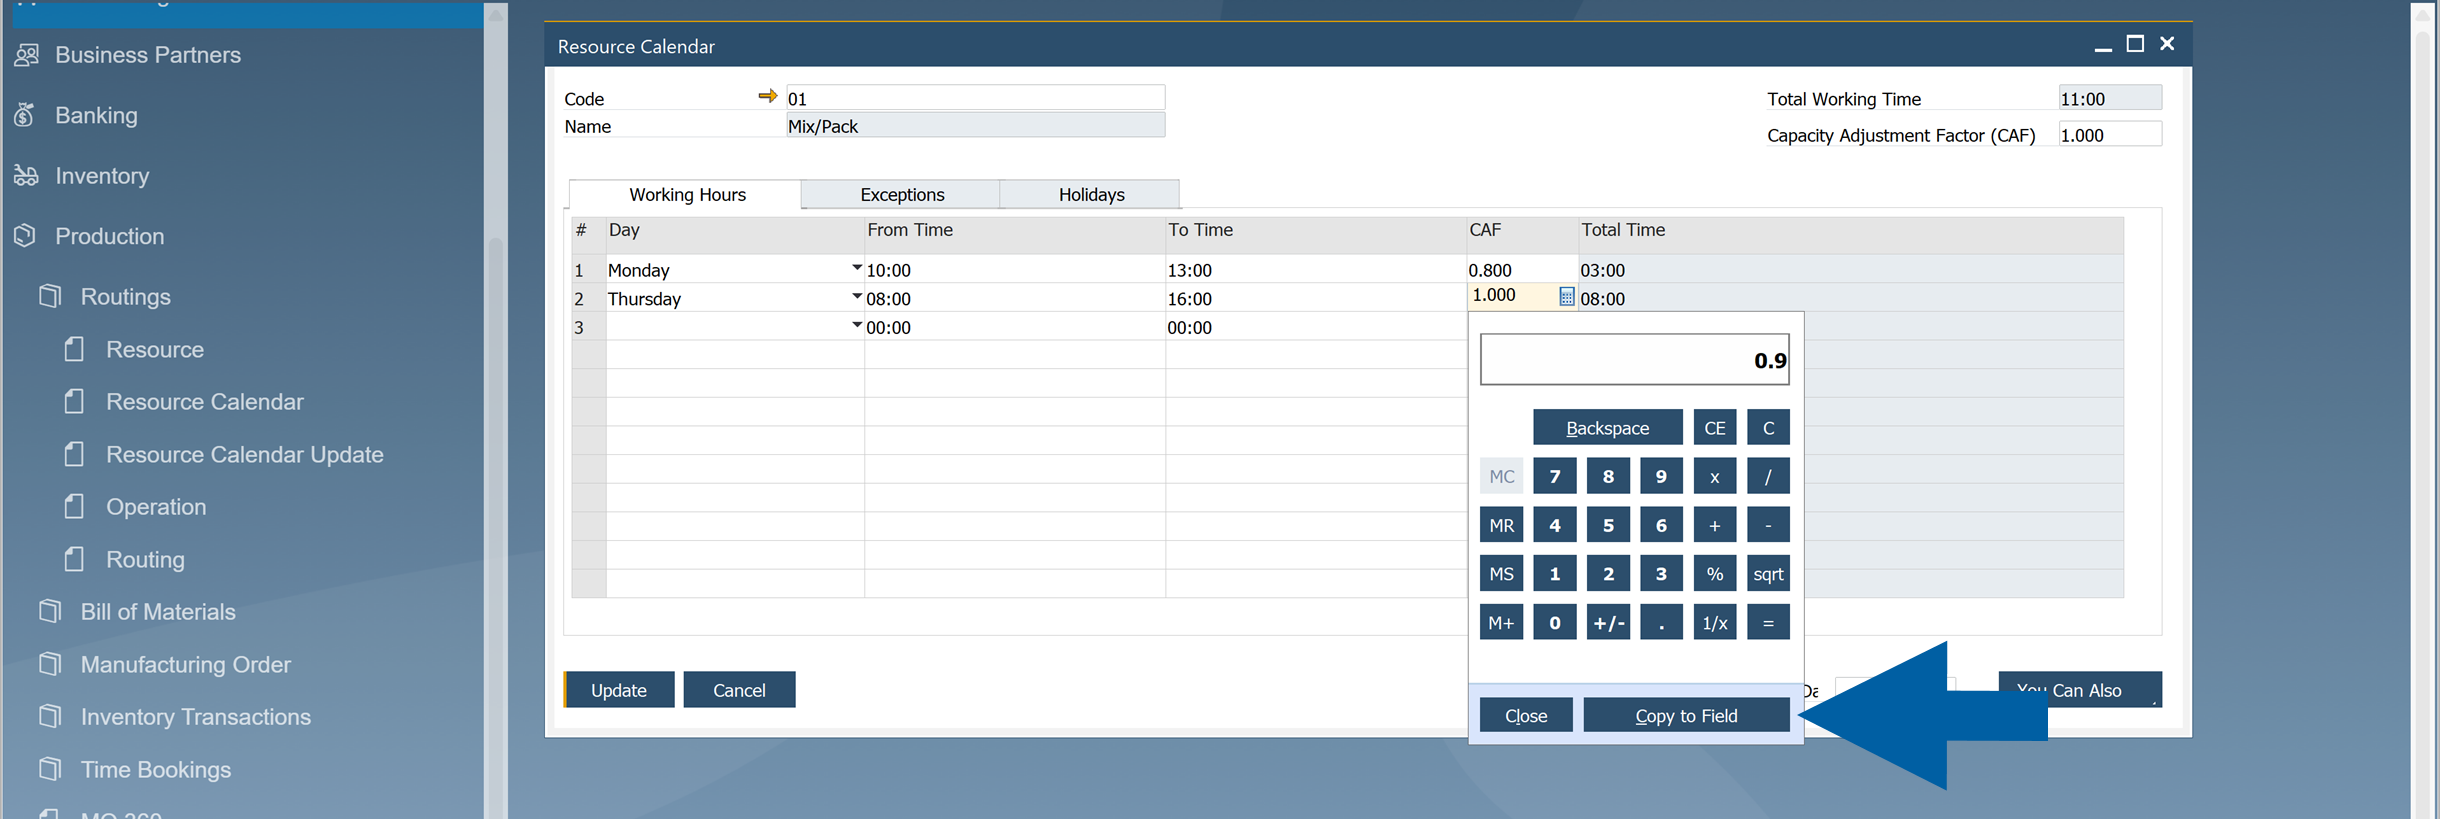Open Manufacturing Order in sidebar
Image resolution: width=2440 pixels, height=819 pixels.
pos(186,664)
